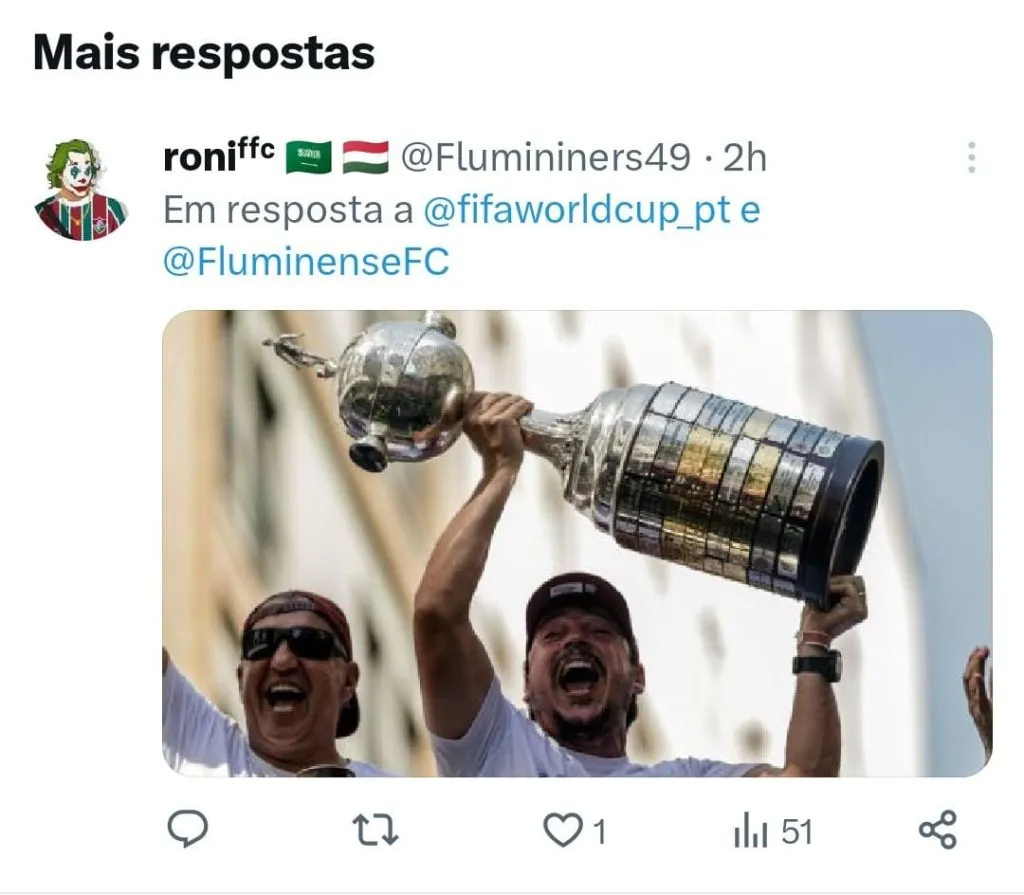The width and height of the screenshot is (1024, 895).
Task: Open the Joker avatar profile picture
Action: (x=80, y=189)
